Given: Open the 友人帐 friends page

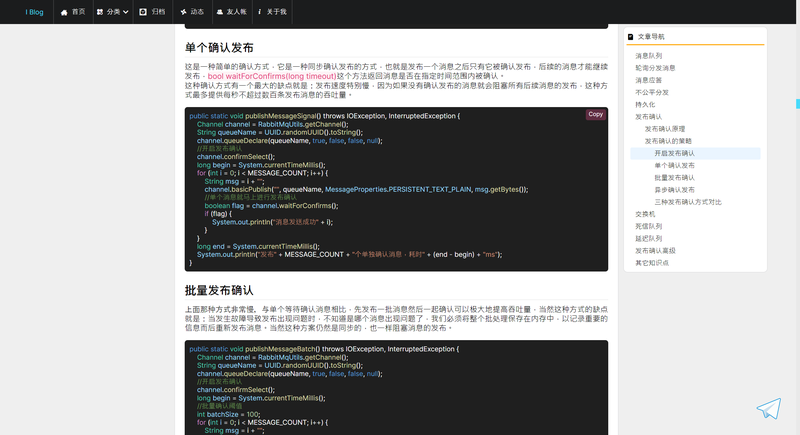Looking at the screenshot, I should (231, 12).
